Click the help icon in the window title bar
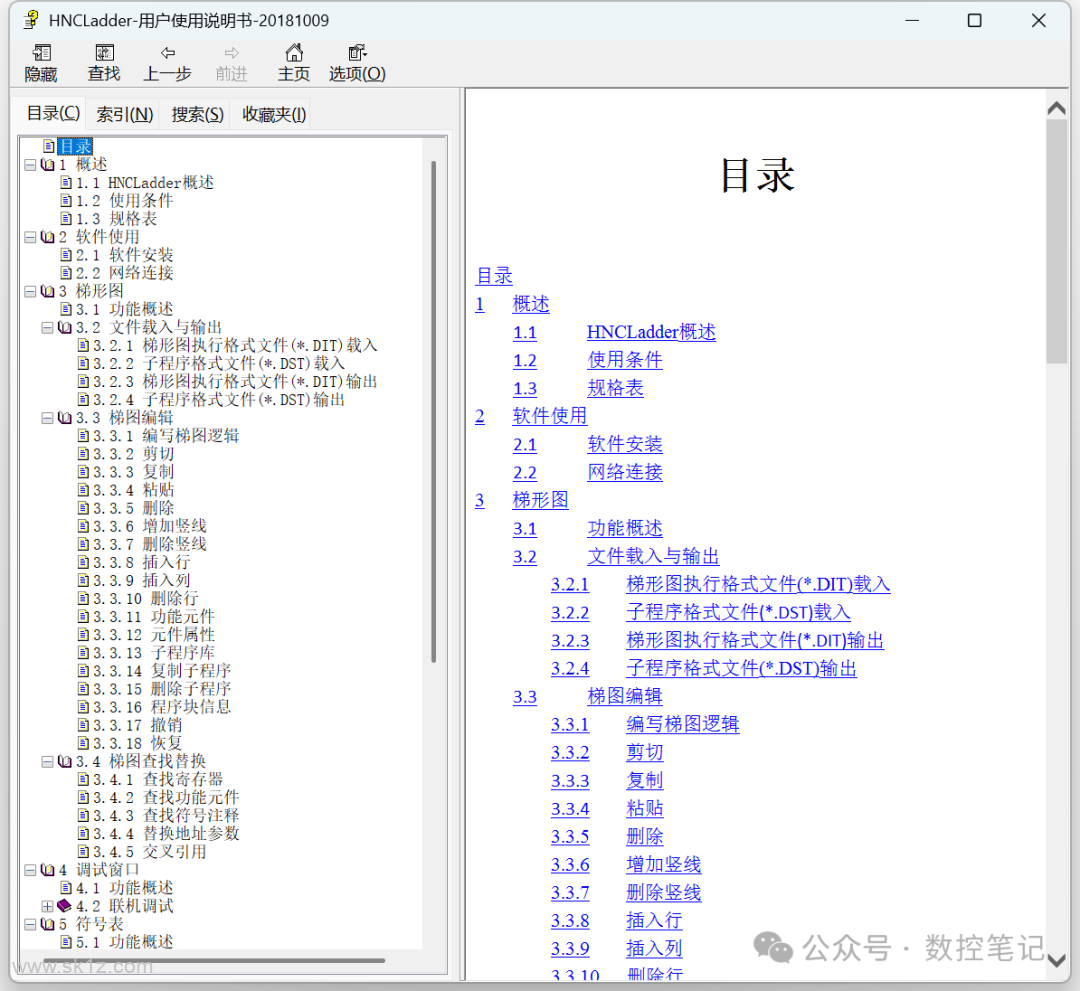This screenshot has height=991, width=1080. pyautogui.click(x=30, y=20)
